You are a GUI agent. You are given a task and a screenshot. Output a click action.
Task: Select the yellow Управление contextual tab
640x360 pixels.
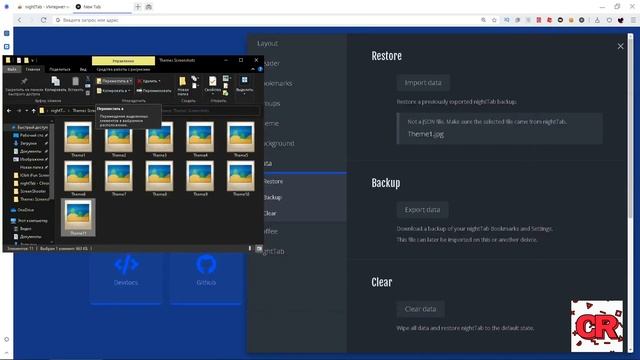(123, 61)
